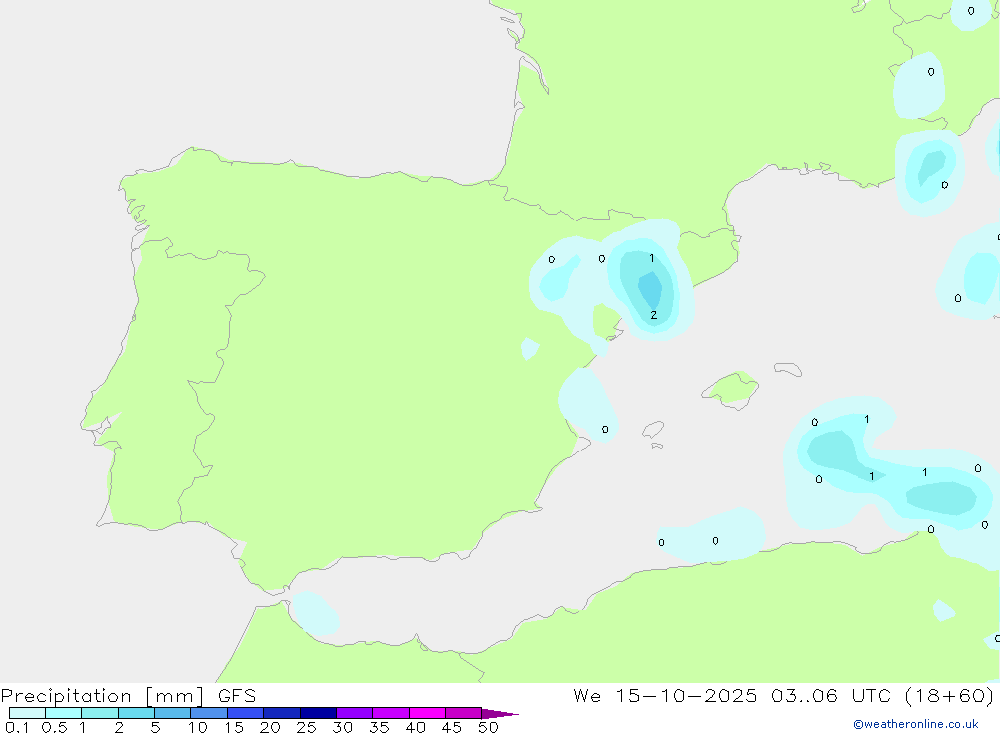Click the '25' legend scale value
This screenshot has width=1000, height=733.
tap(306, 727)
